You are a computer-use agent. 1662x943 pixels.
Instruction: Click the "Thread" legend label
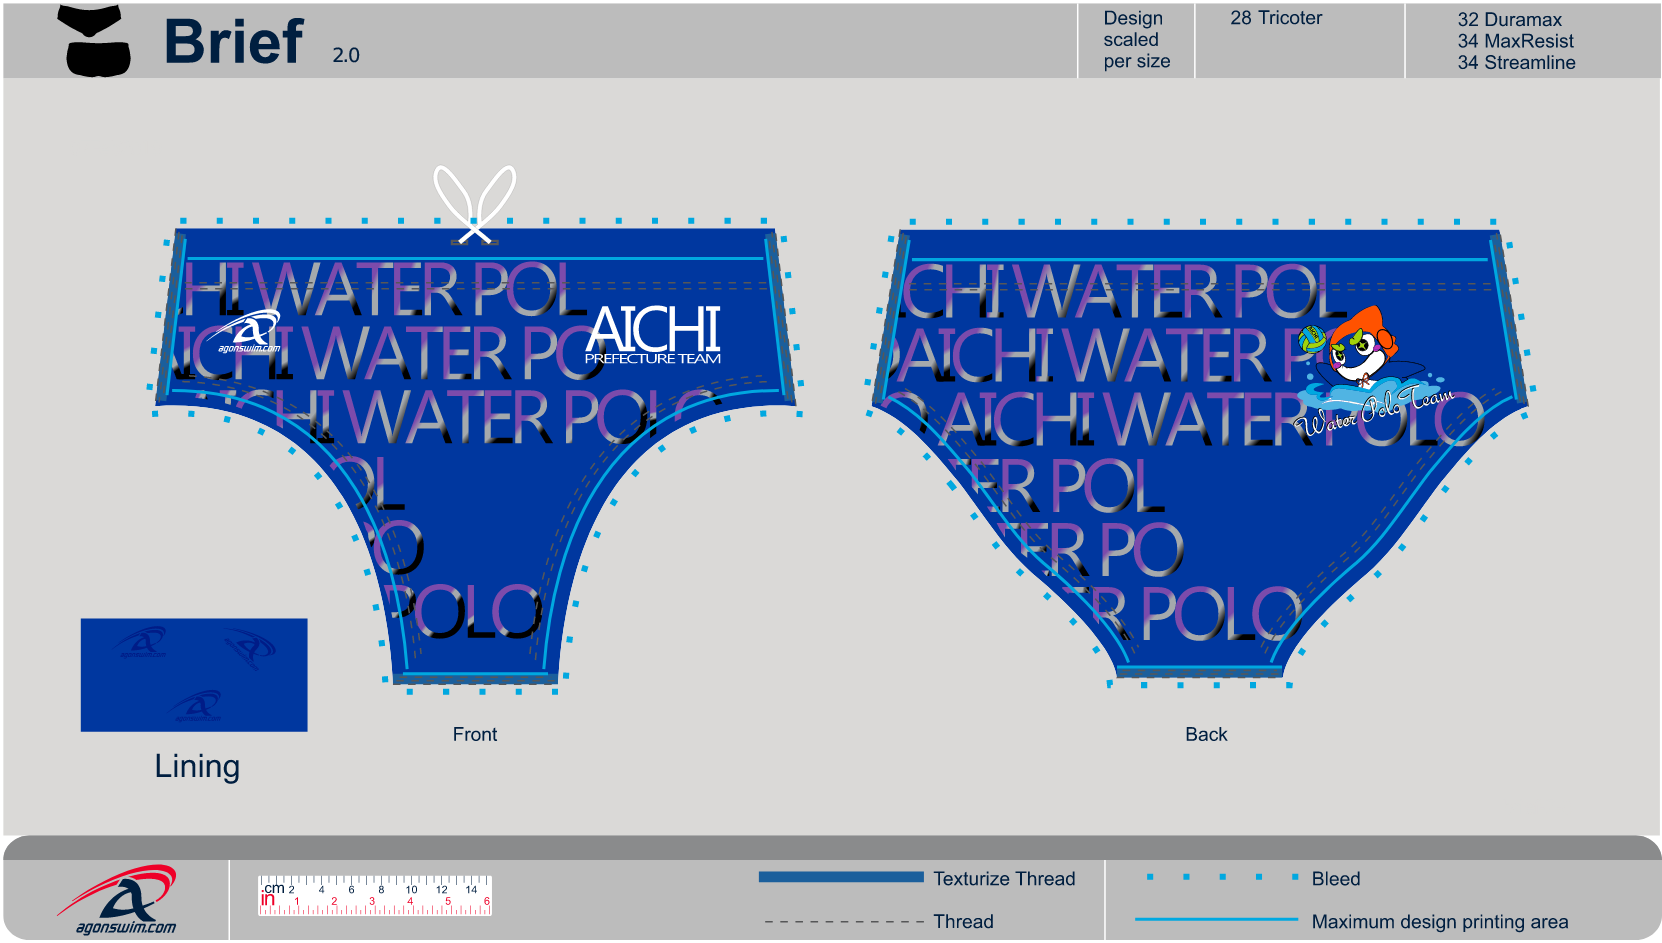pos(963,922)
